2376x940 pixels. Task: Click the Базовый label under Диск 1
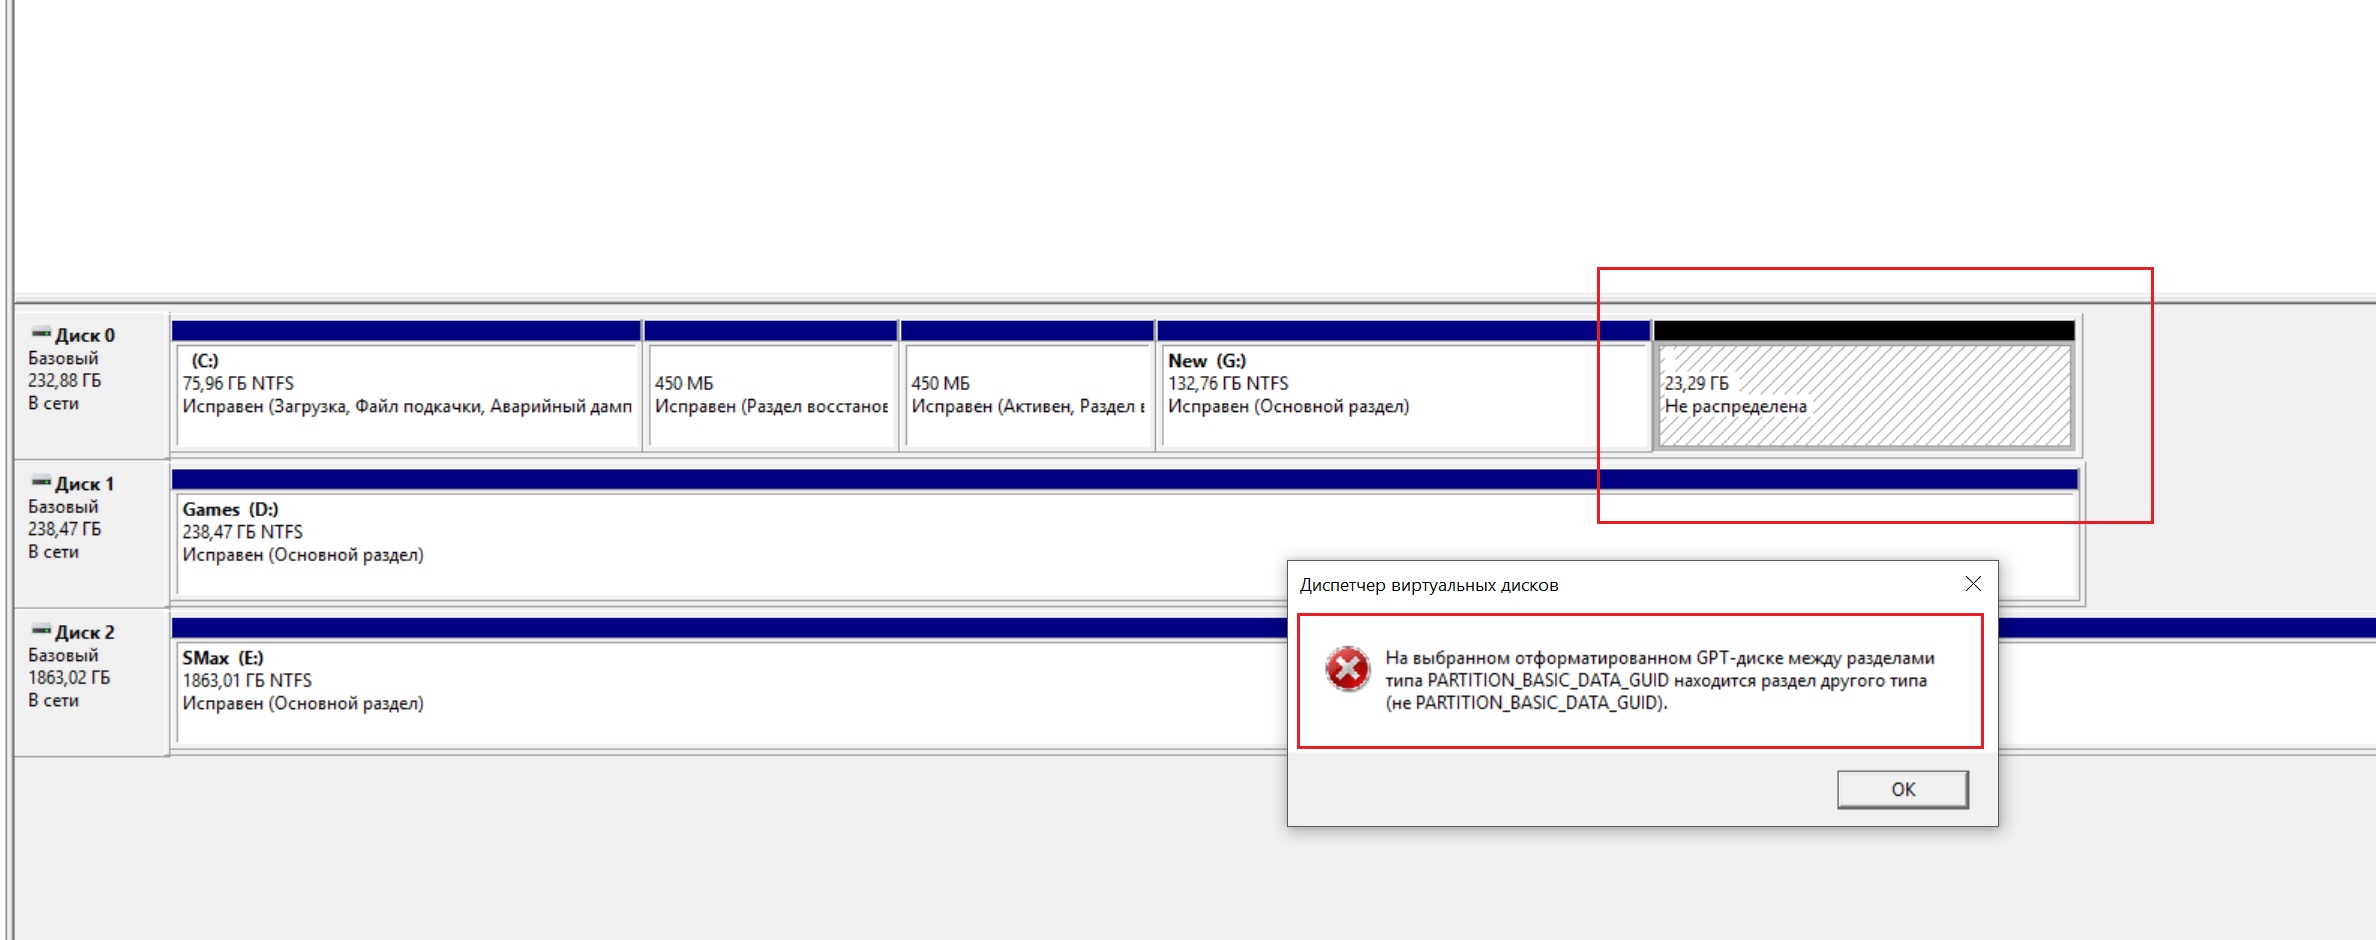63,507
